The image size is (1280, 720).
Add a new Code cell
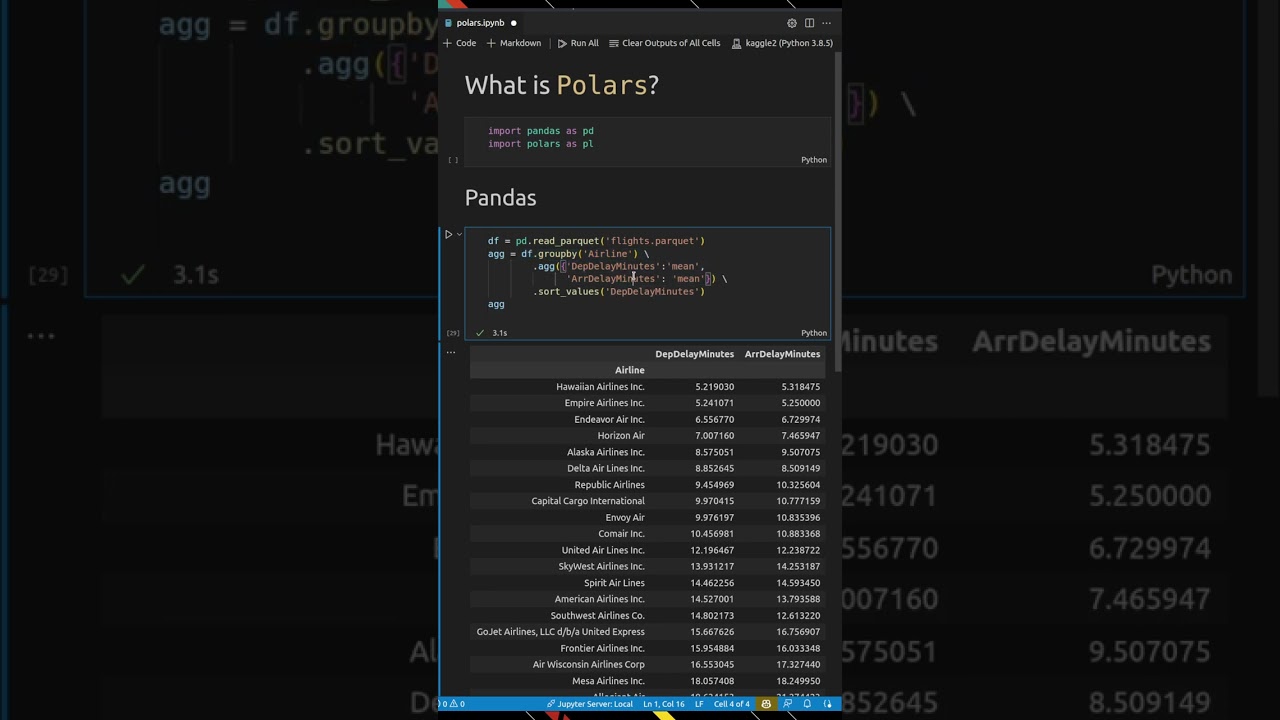460,43
